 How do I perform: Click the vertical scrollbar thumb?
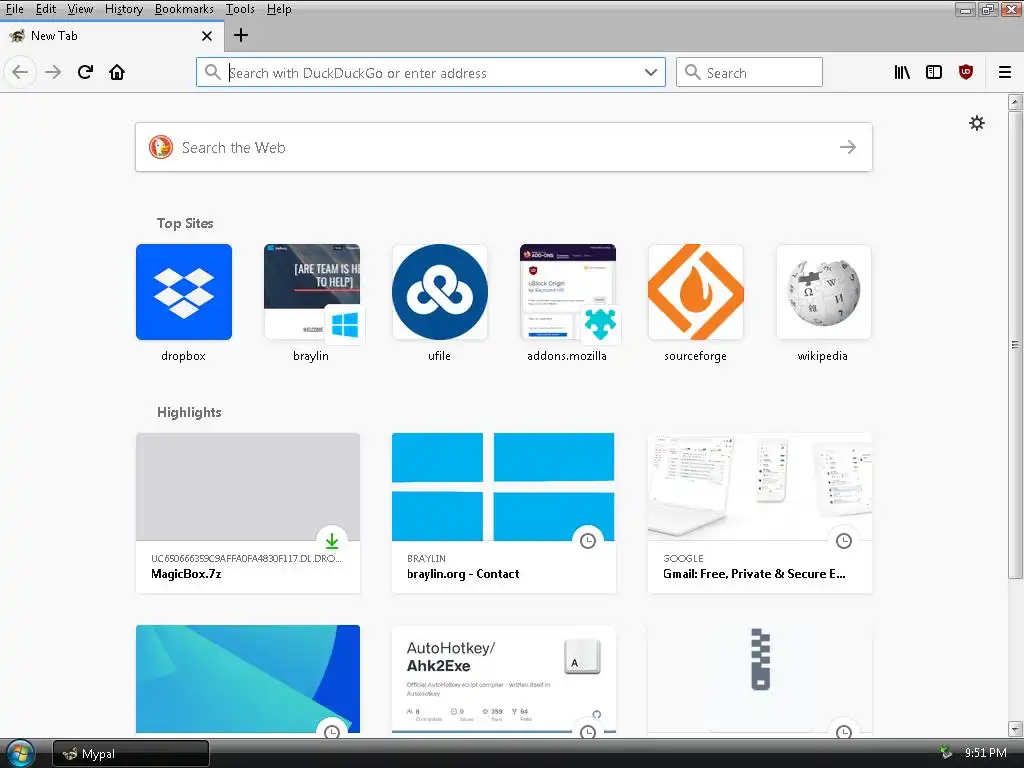[1014, 344]
